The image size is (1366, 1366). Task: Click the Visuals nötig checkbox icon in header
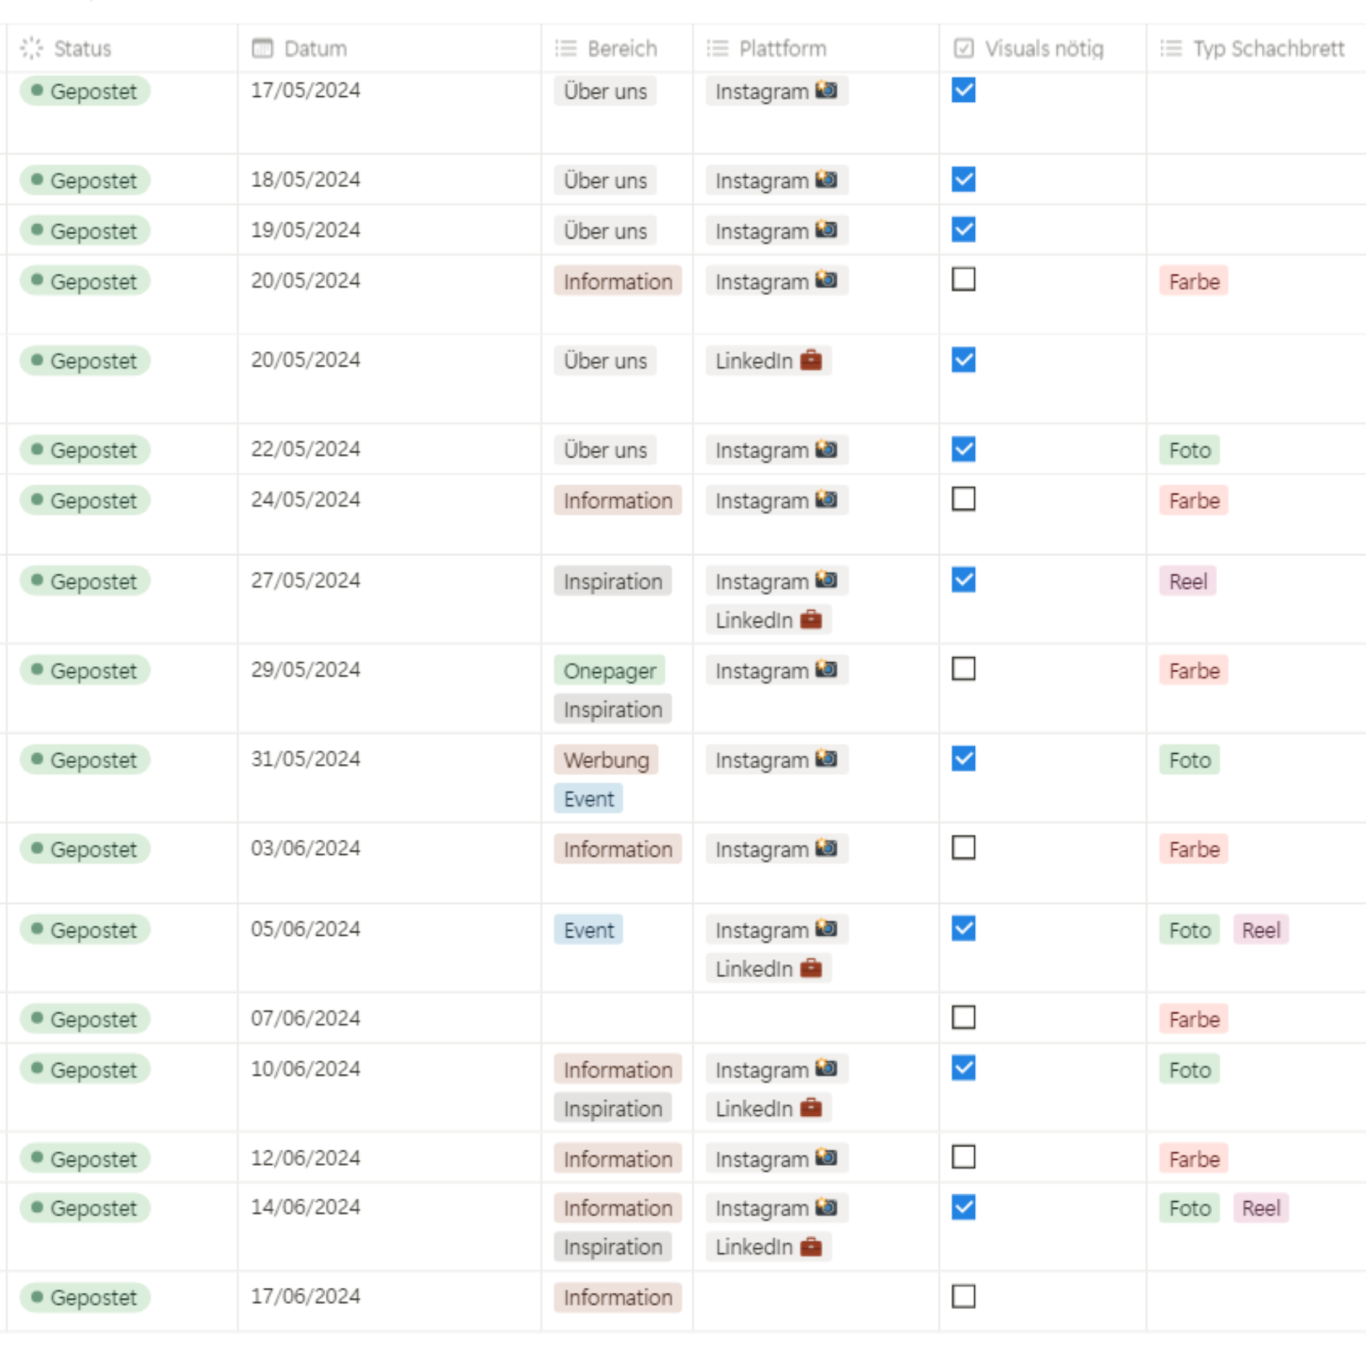point(964,48)
